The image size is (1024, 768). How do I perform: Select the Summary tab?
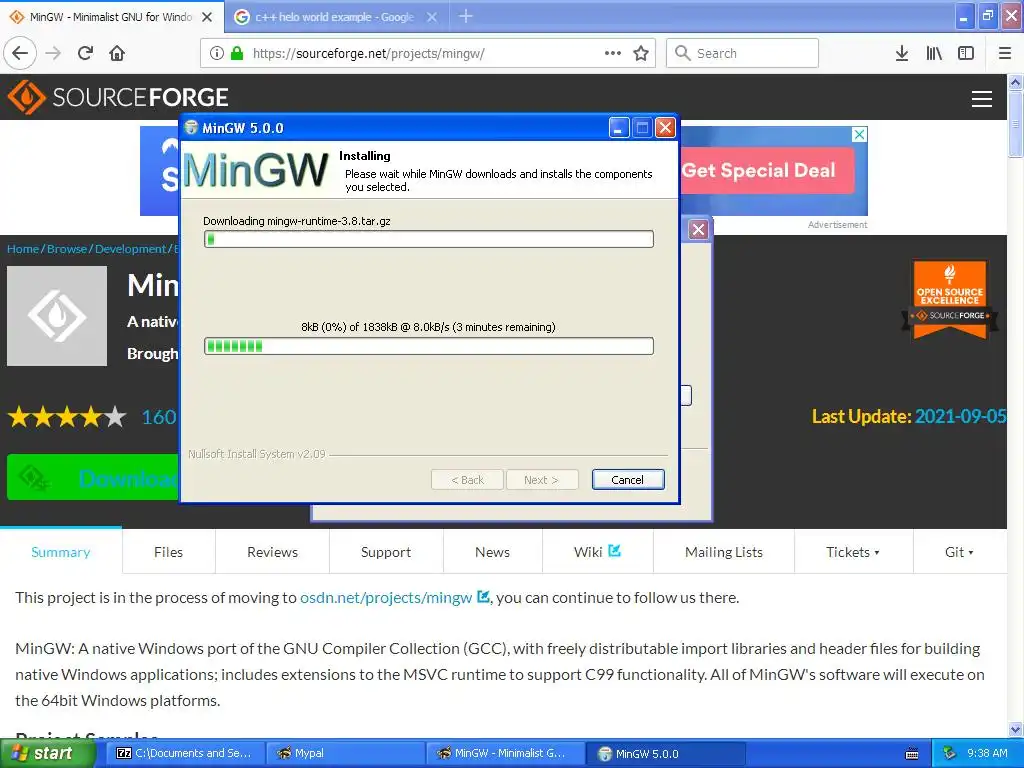[61, 552]
